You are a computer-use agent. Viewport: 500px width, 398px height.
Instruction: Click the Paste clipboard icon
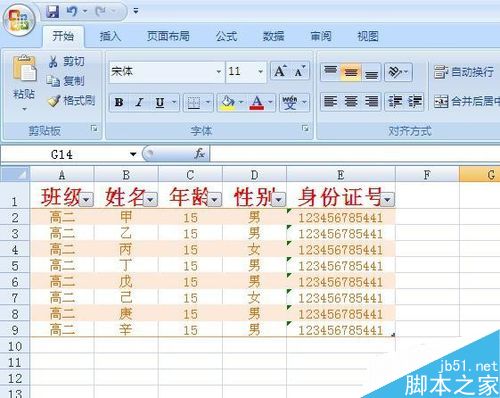(24, 69)
